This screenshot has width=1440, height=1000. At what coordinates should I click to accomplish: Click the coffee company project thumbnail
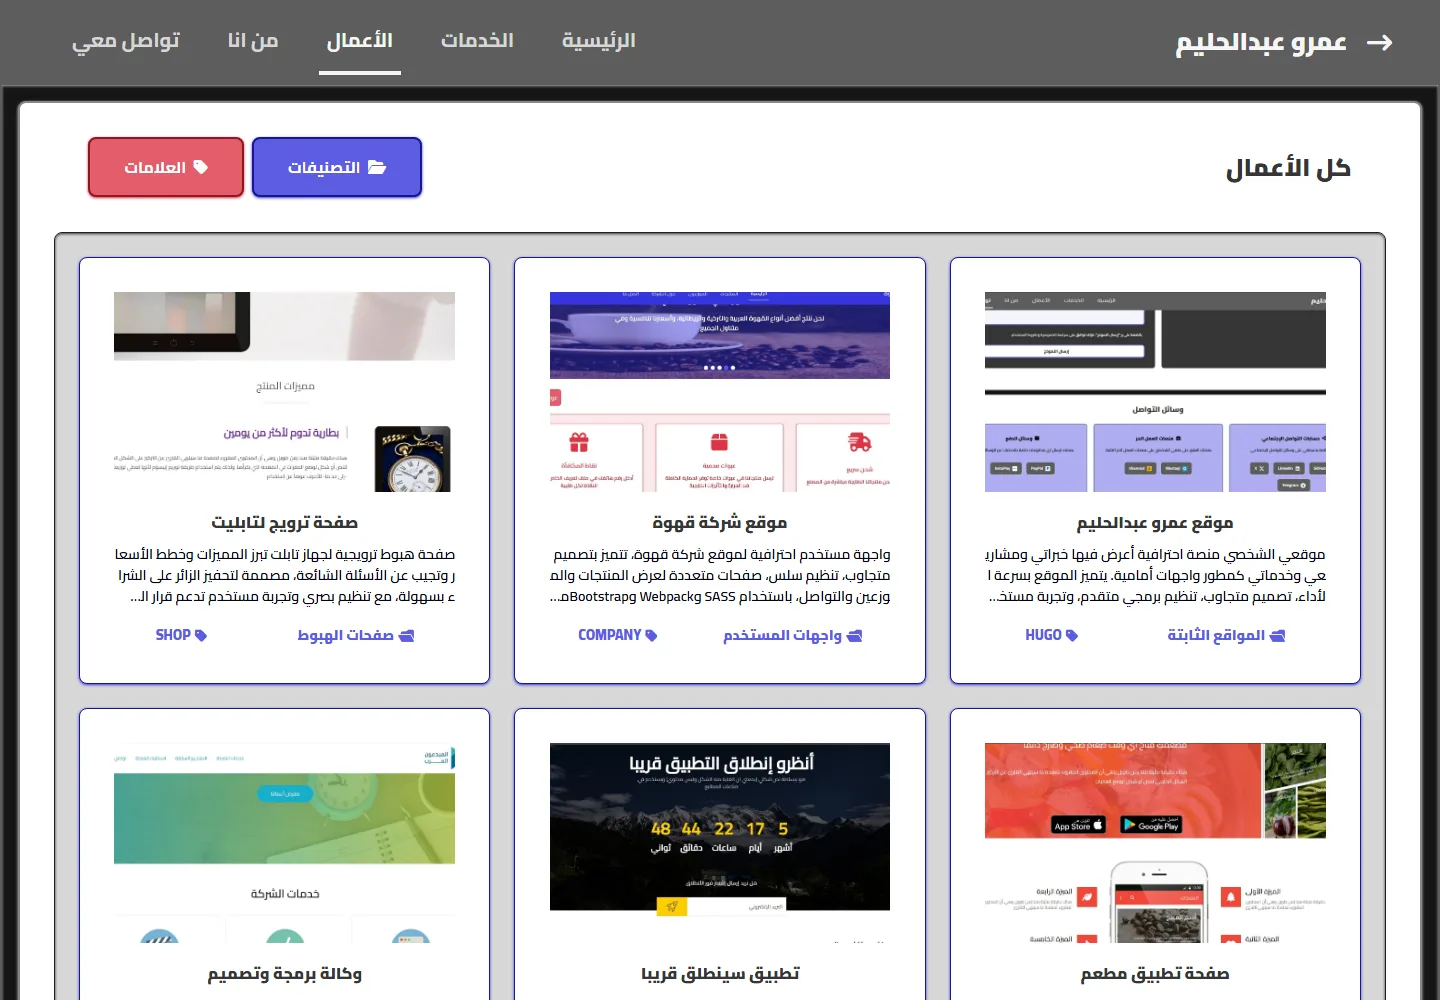point(720,392)
